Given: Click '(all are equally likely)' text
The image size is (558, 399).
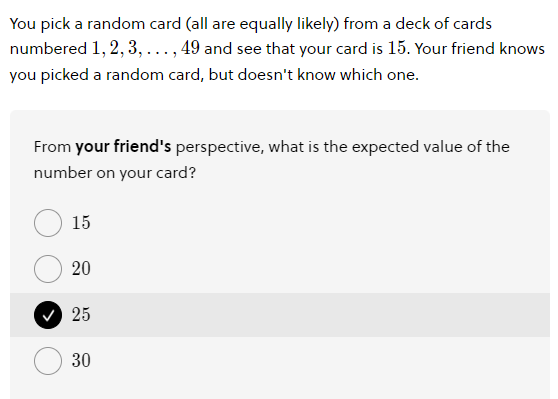Looking at the screenshot, I should 263,24.
